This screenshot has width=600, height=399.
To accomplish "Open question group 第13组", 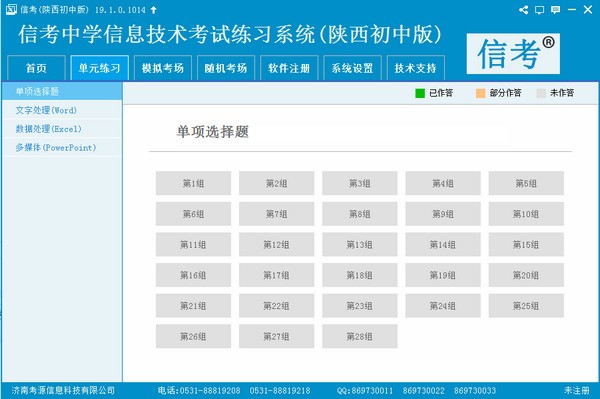I will tap(360, 244).
